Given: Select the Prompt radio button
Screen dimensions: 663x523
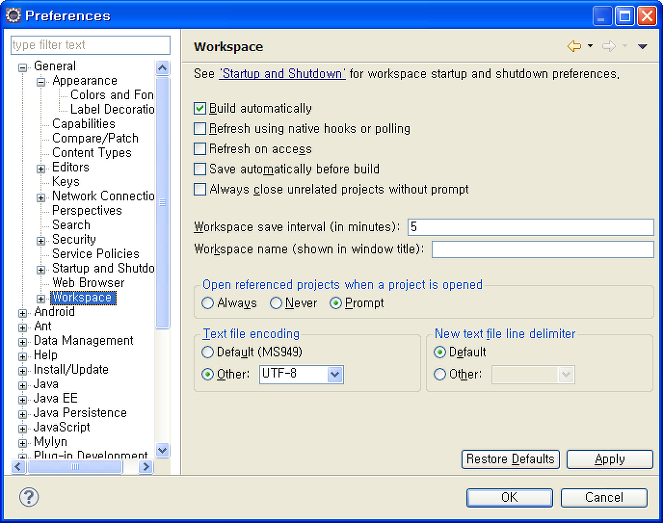Looking at the screenshot, I should [336, 303].
